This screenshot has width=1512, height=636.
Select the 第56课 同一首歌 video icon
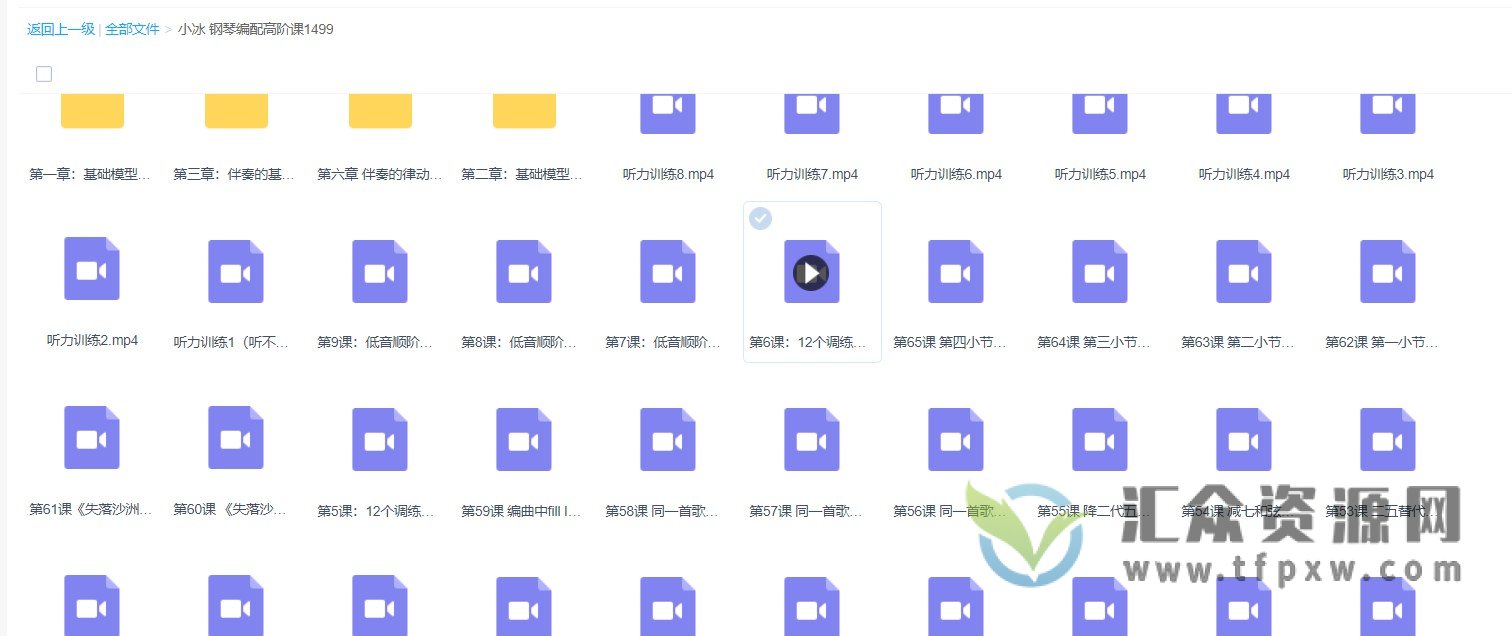tap(955, 437)
